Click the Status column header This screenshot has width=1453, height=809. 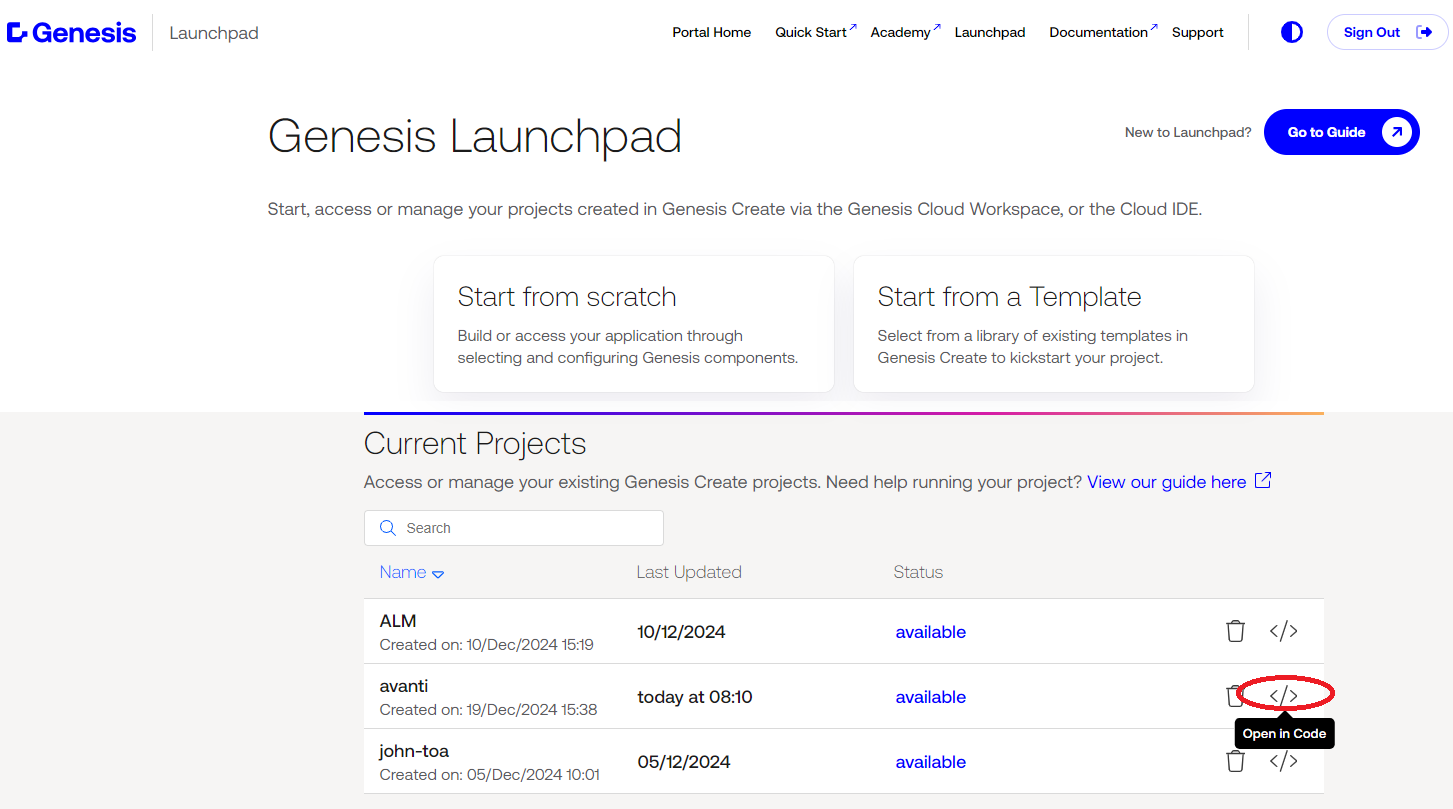918,572
